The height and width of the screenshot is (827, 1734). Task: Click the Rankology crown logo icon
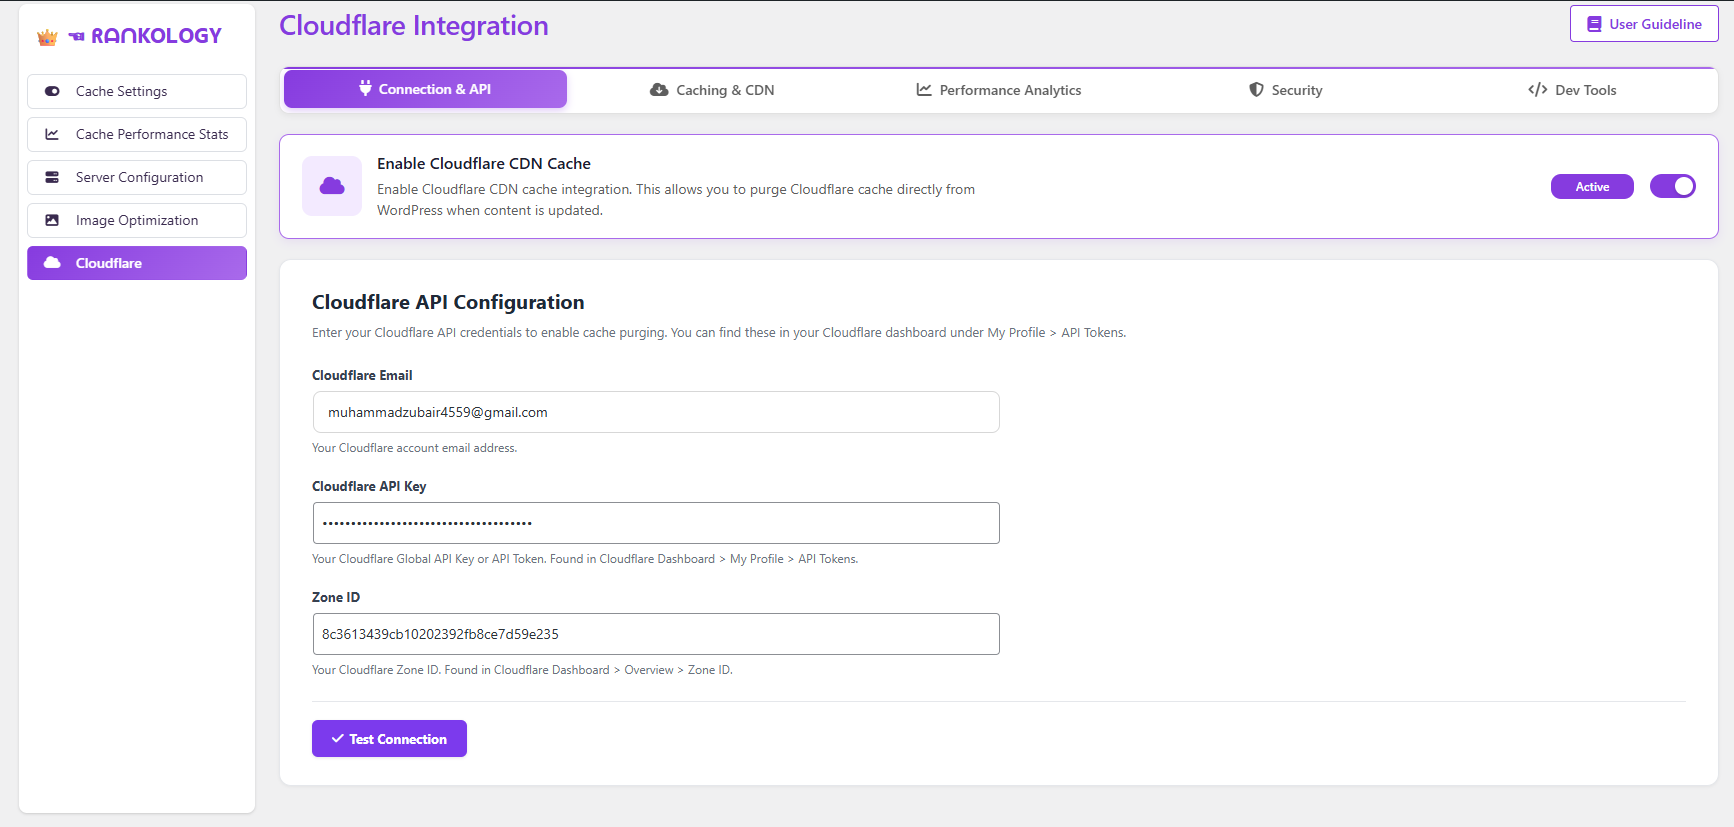click(47, 37)
